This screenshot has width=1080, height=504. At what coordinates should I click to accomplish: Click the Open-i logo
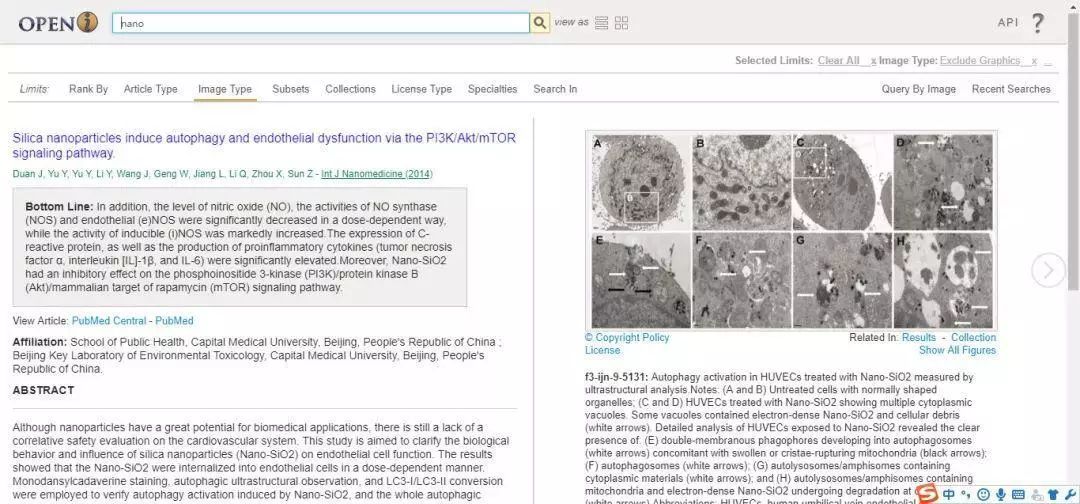click(x=58, y=23)
